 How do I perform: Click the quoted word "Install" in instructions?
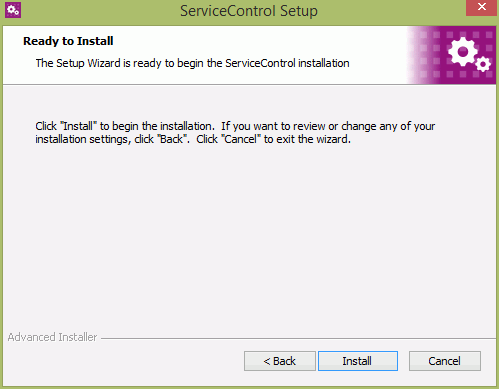[78, 126]
